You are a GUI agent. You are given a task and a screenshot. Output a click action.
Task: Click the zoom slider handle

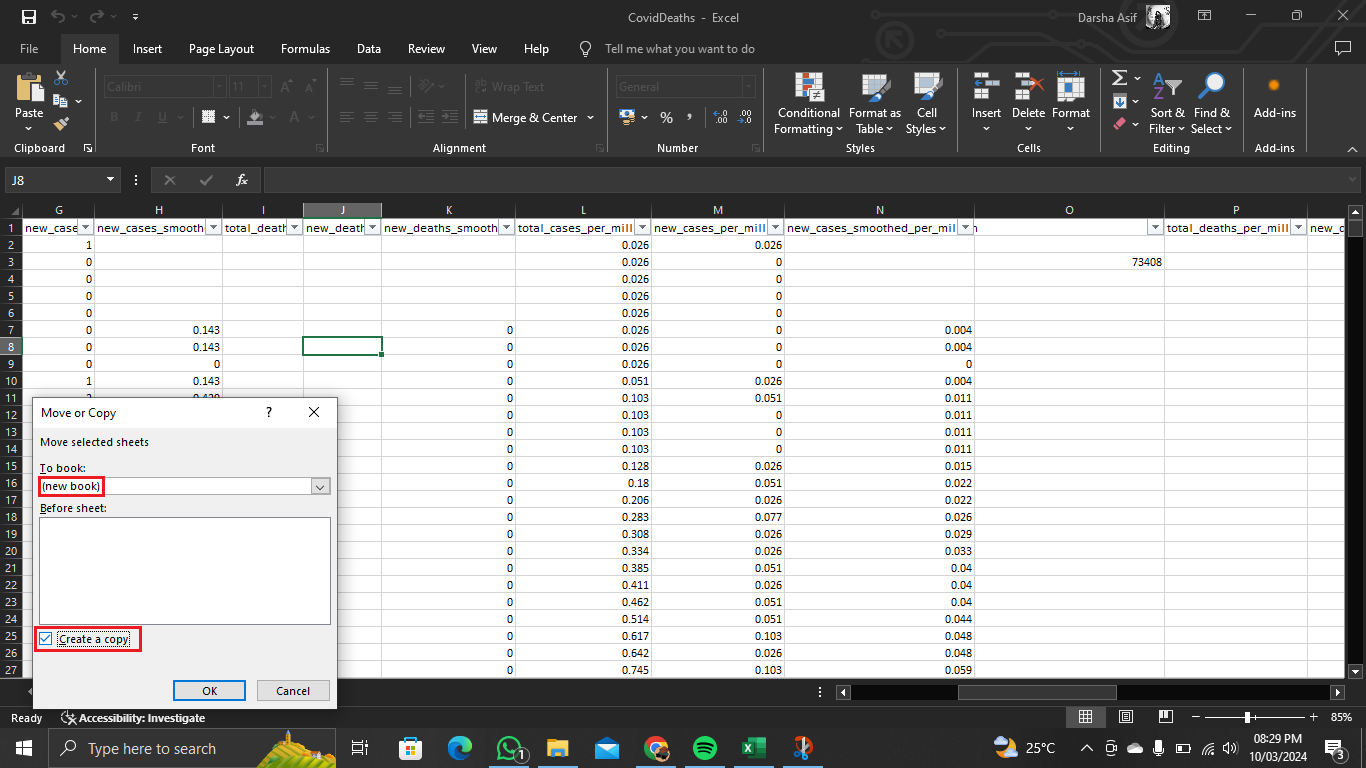(x=1248, y=717)
